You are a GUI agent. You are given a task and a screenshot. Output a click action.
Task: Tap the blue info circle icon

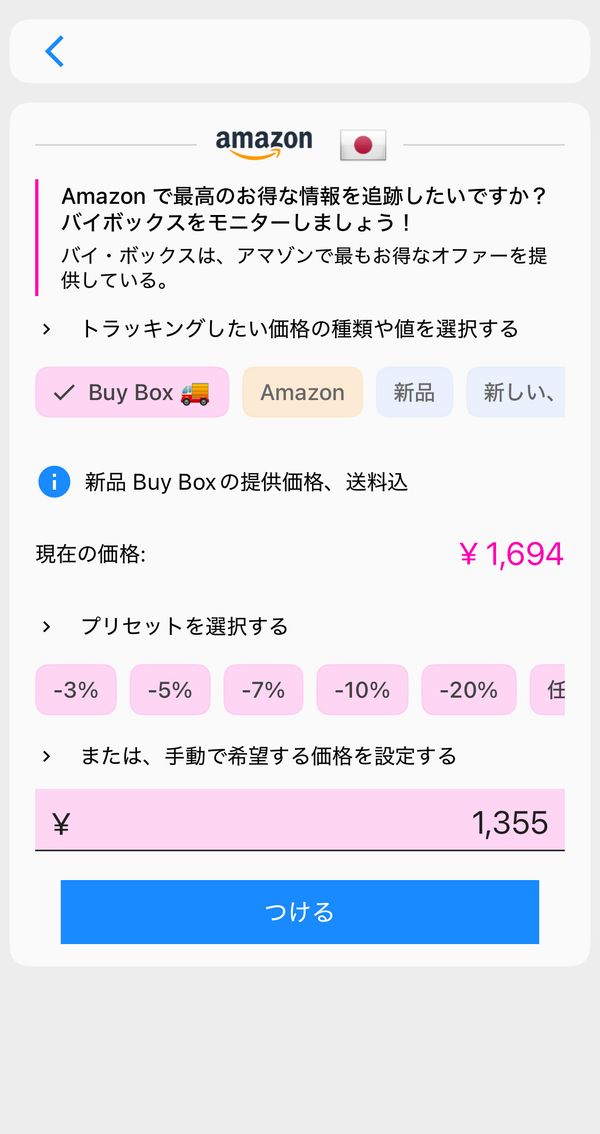click(54, 482)
